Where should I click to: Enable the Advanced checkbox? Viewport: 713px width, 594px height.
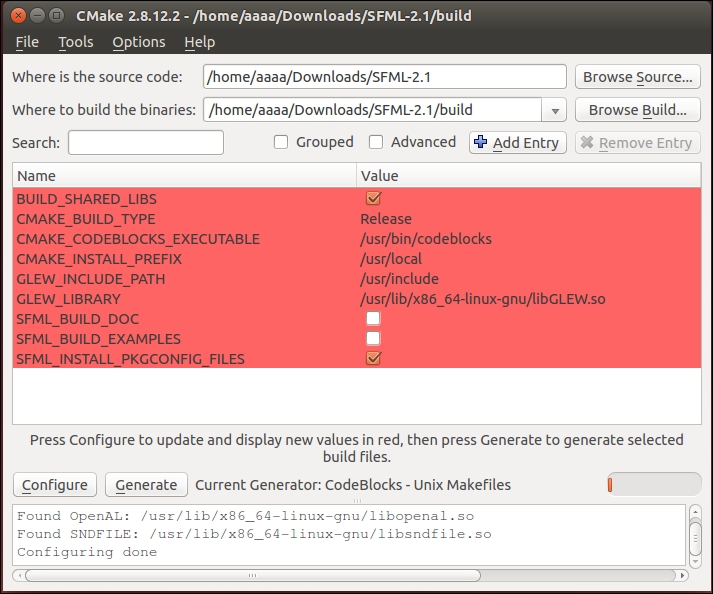[376, 142]
